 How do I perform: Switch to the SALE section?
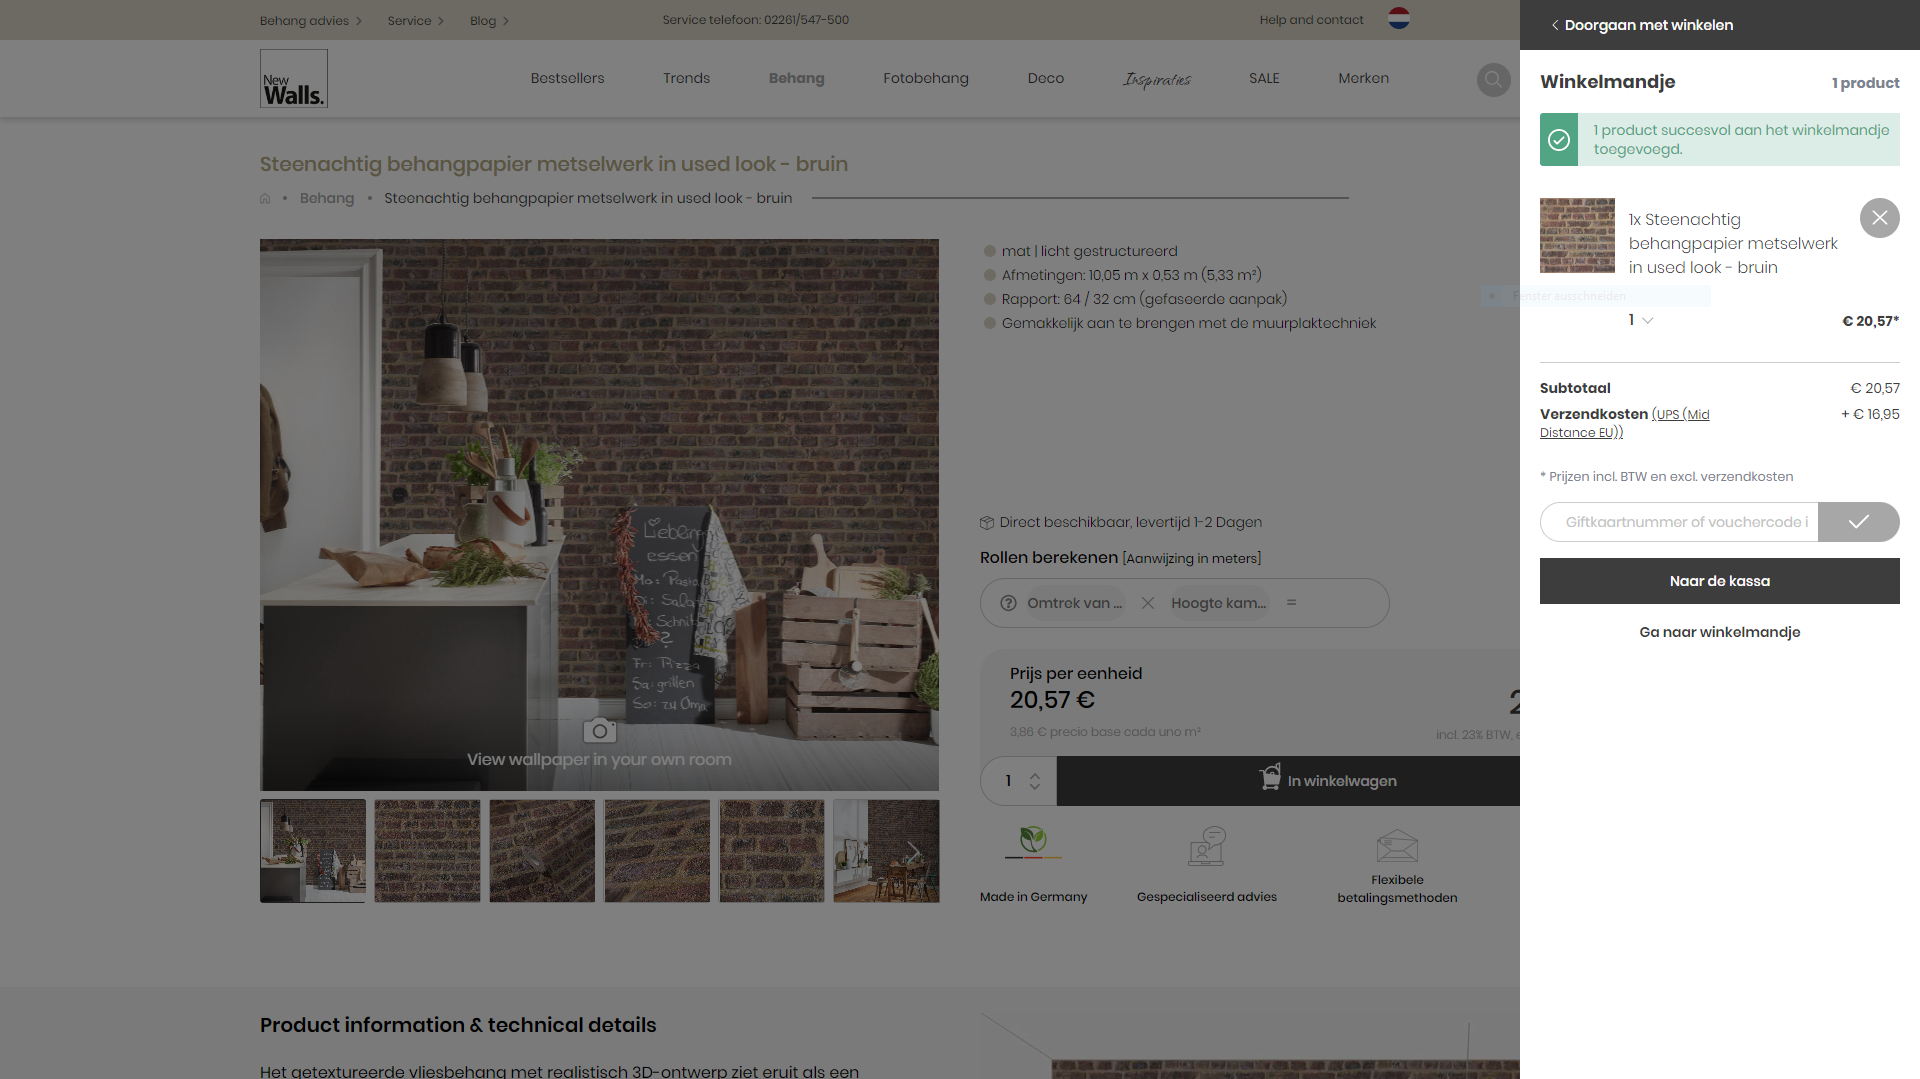1263,78
